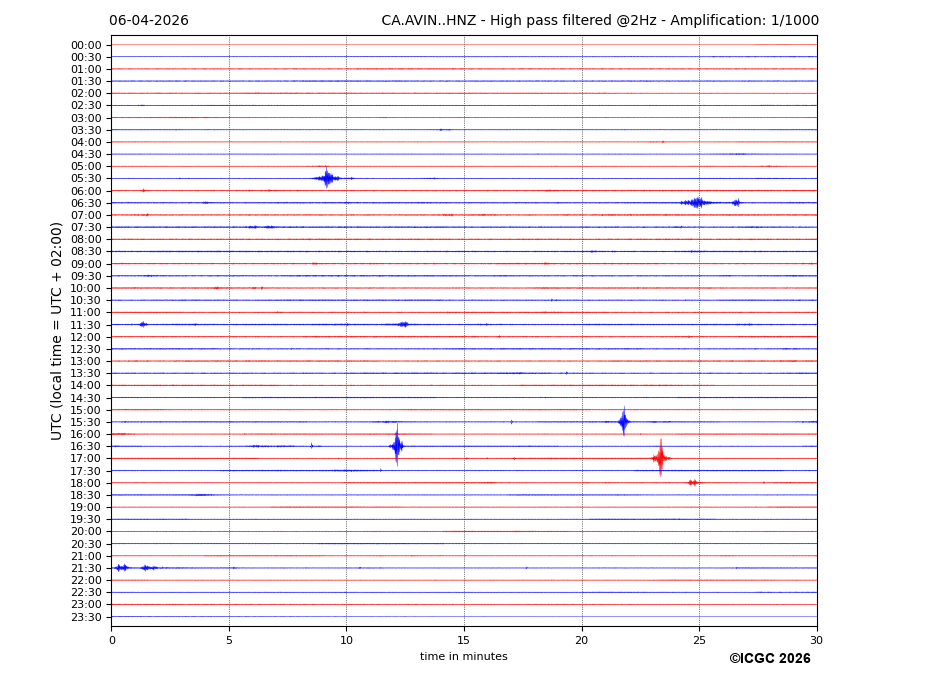
Task: Click the tall blue spike on the 16:30 trace
Action: tap(397, 446)
